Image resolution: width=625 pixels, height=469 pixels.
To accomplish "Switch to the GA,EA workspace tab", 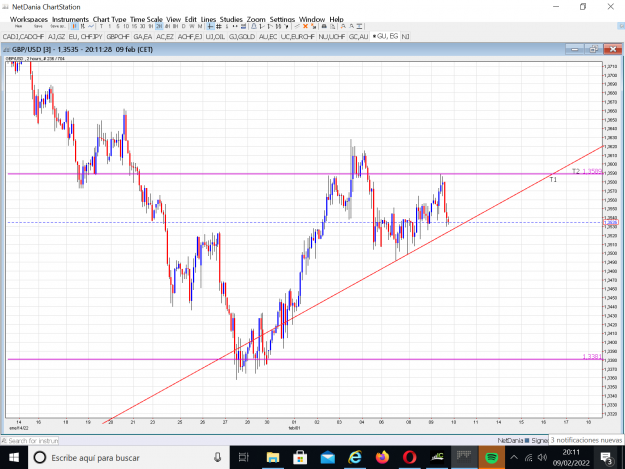I will click(x=143, y=37).
